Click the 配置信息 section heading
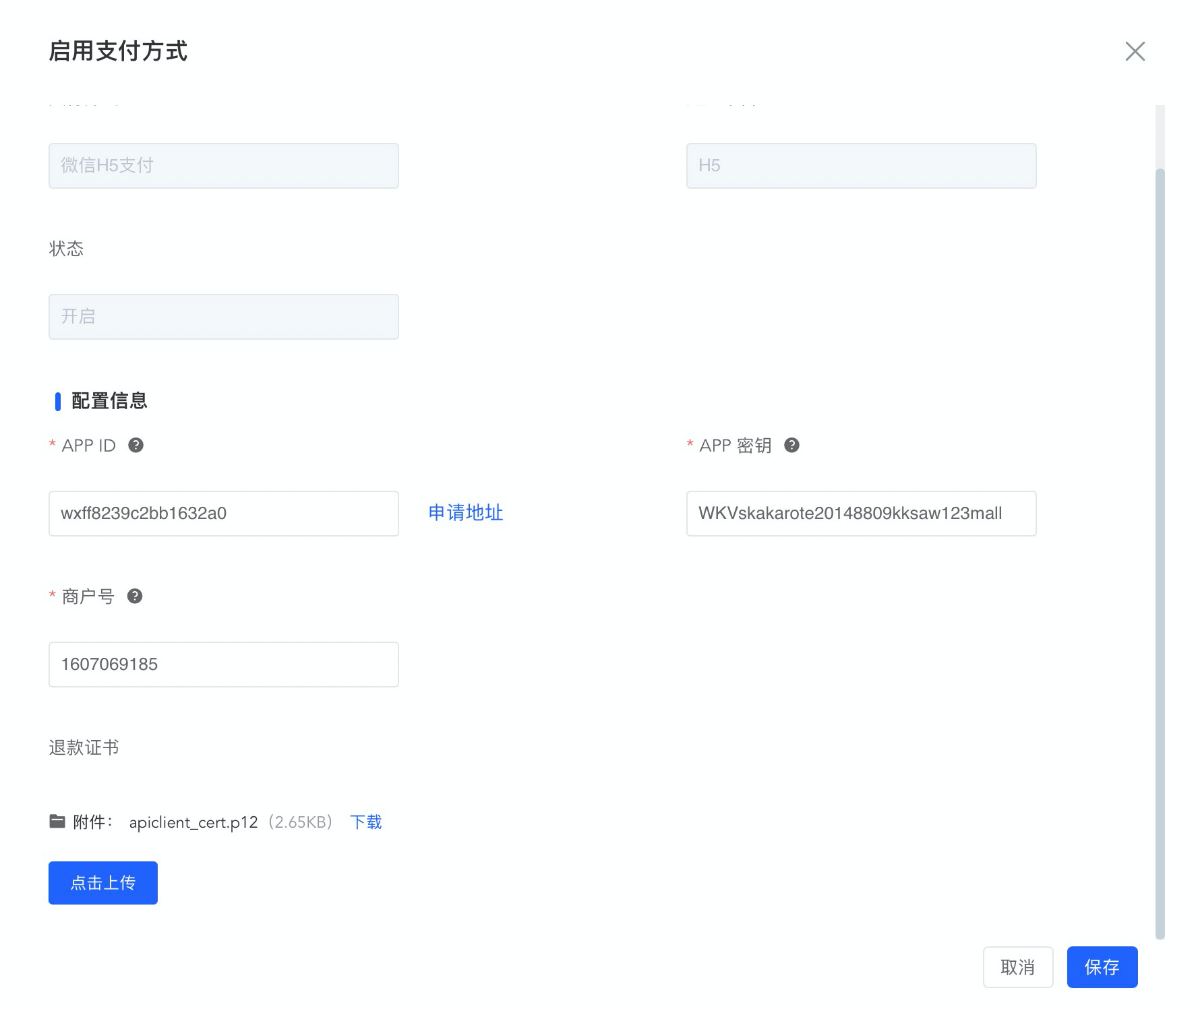The image size is (1200, 1009). click(109, 401)
